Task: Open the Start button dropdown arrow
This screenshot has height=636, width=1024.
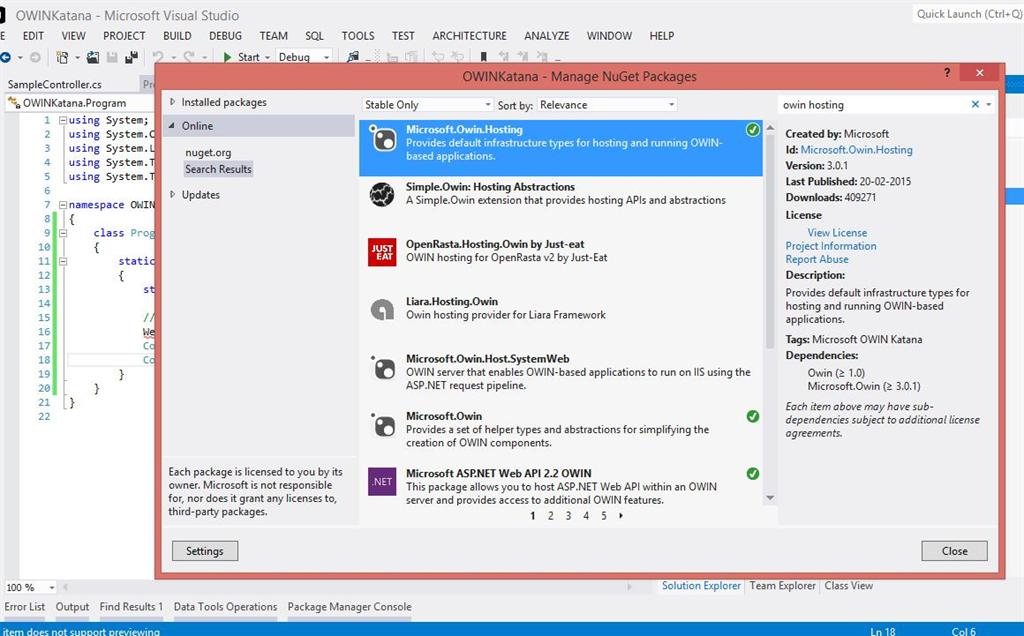Action: 267,57
